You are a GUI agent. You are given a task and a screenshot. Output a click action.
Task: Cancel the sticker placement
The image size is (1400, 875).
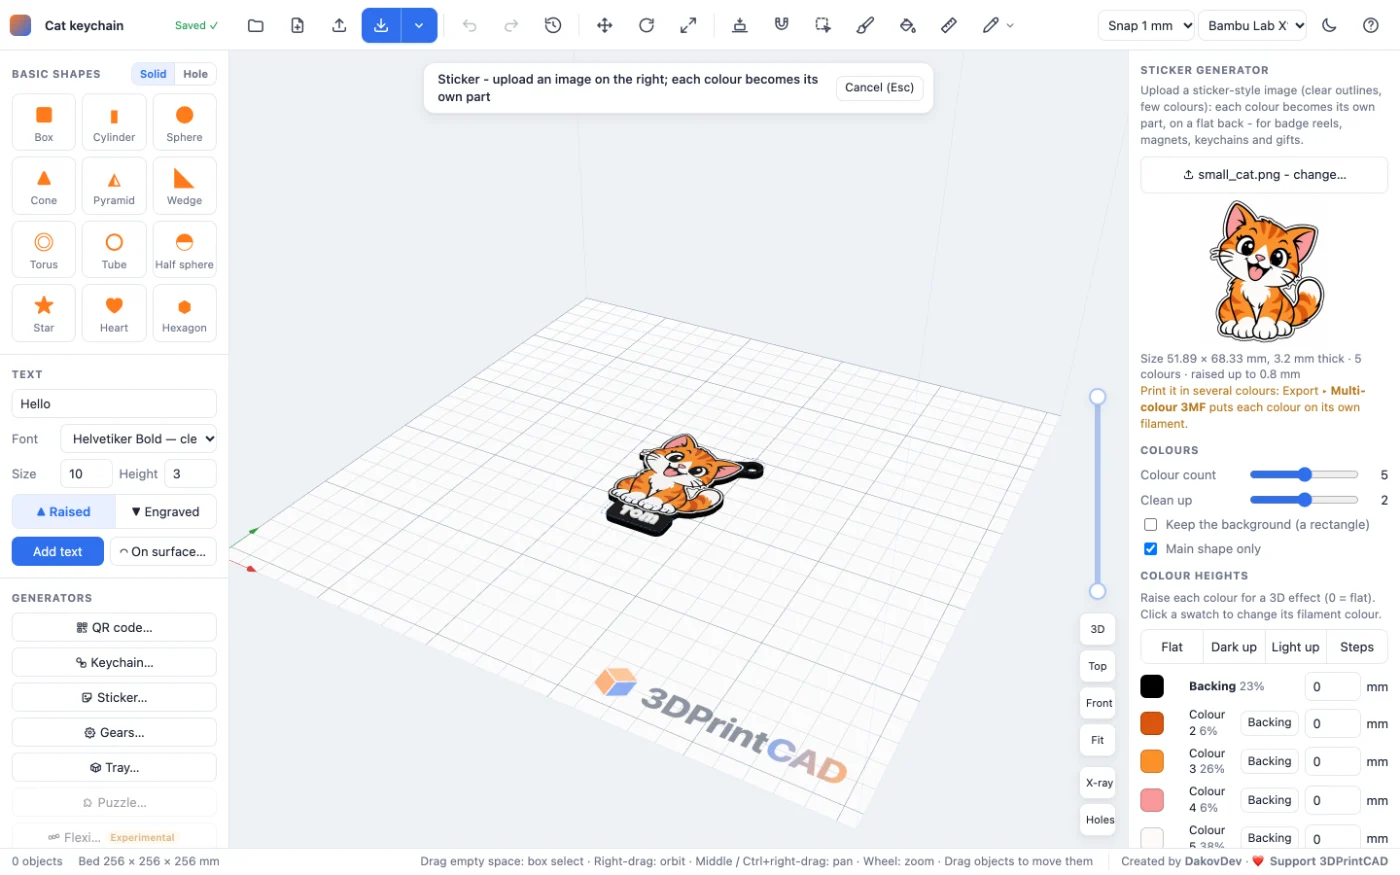[879, 88]
